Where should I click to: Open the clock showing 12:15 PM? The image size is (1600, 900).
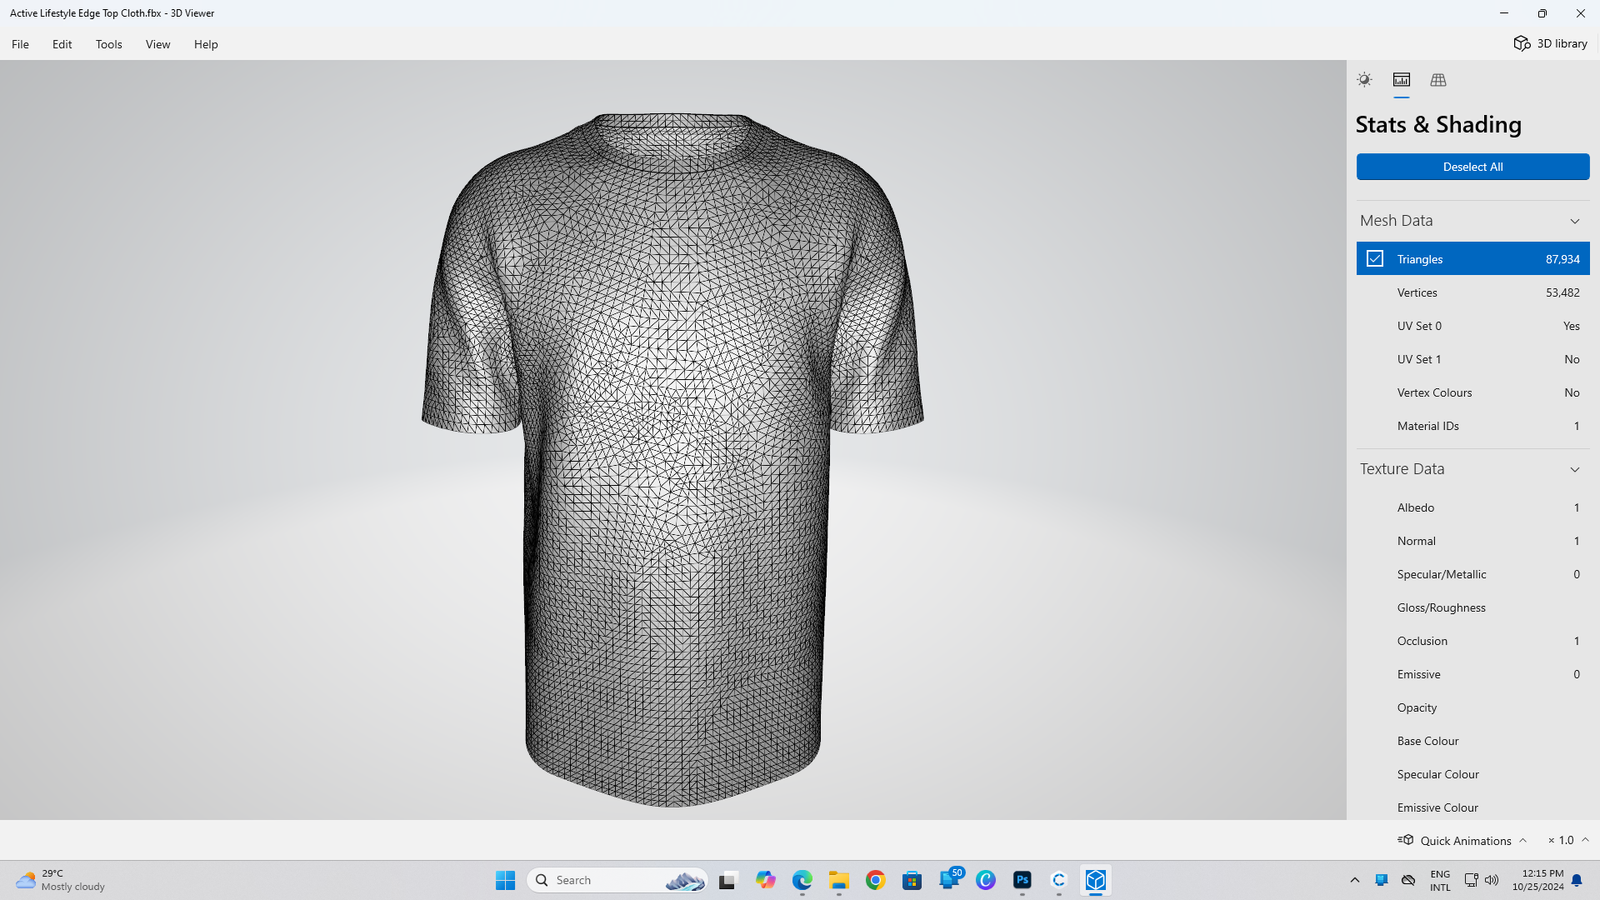(x=1538, y=880)
